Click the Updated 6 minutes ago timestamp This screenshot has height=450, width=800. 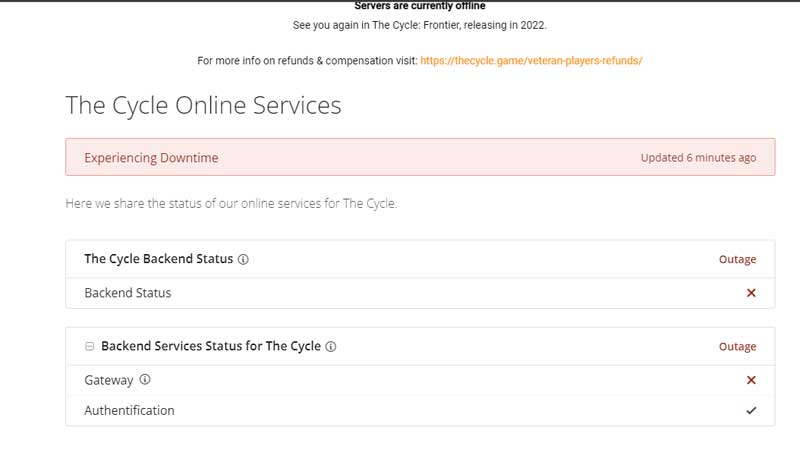(698, 158)
